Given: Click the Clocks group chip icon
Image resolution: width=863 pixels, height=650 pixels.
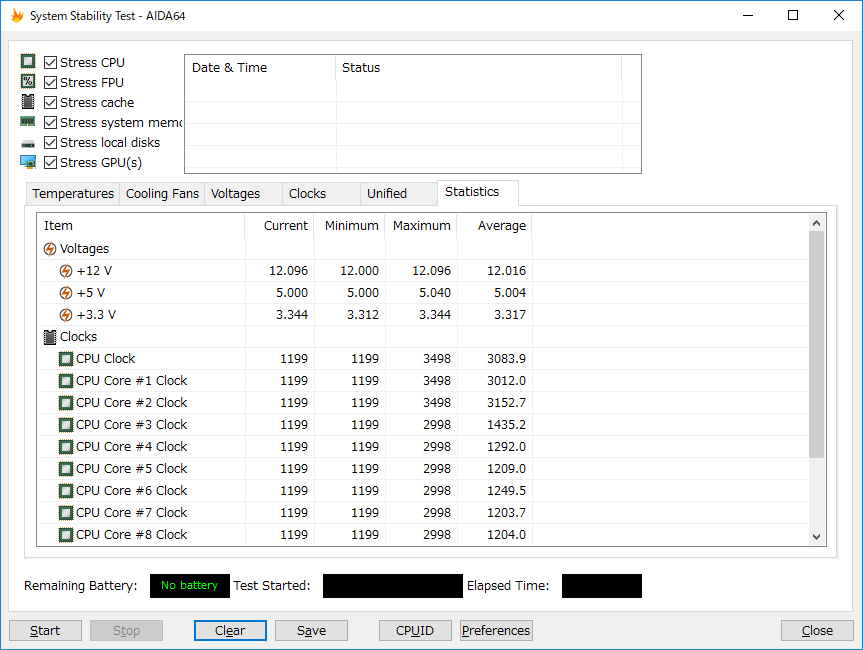Looking at the screenshot, I should [x=50, y=337].
